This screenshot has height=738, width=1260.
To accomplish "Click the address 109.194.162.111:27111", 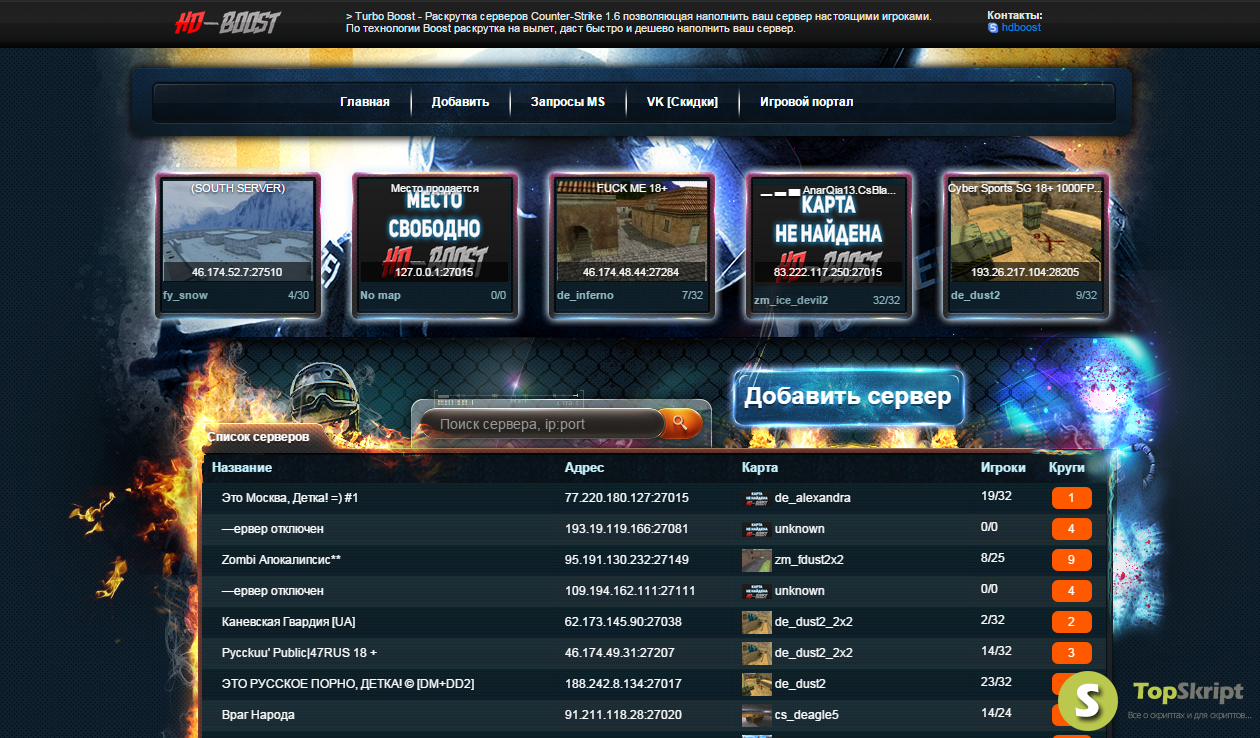I will (x=630, y=591).
